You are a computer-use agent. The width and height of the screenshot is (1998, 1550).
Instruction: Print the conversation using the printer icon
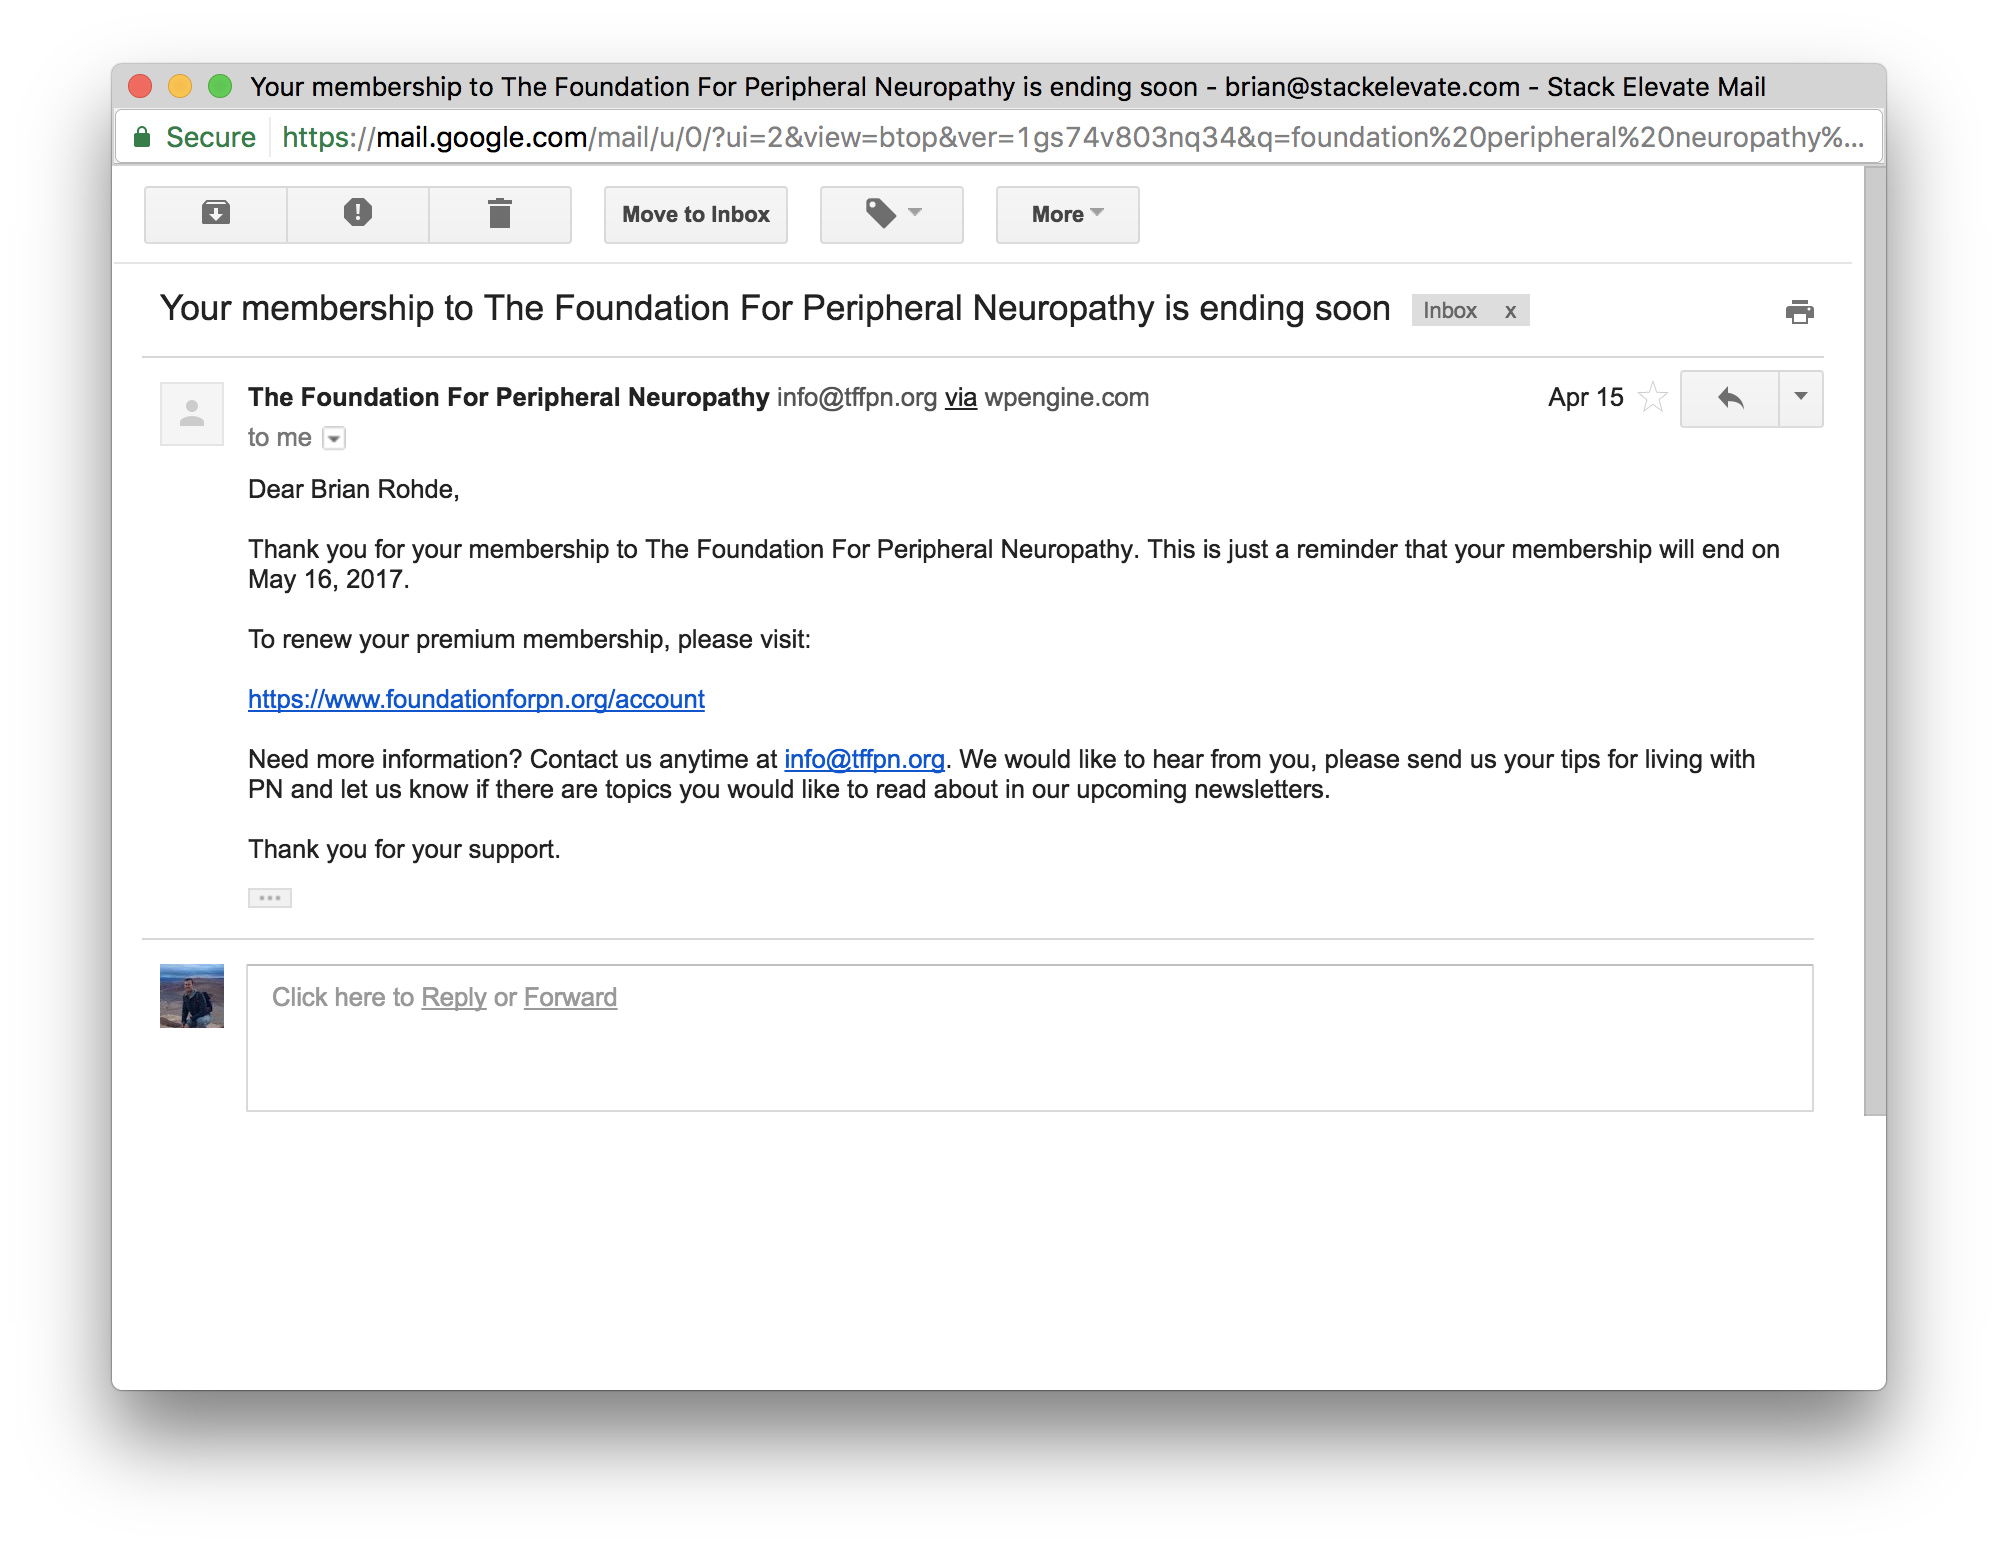[1799, 312]
